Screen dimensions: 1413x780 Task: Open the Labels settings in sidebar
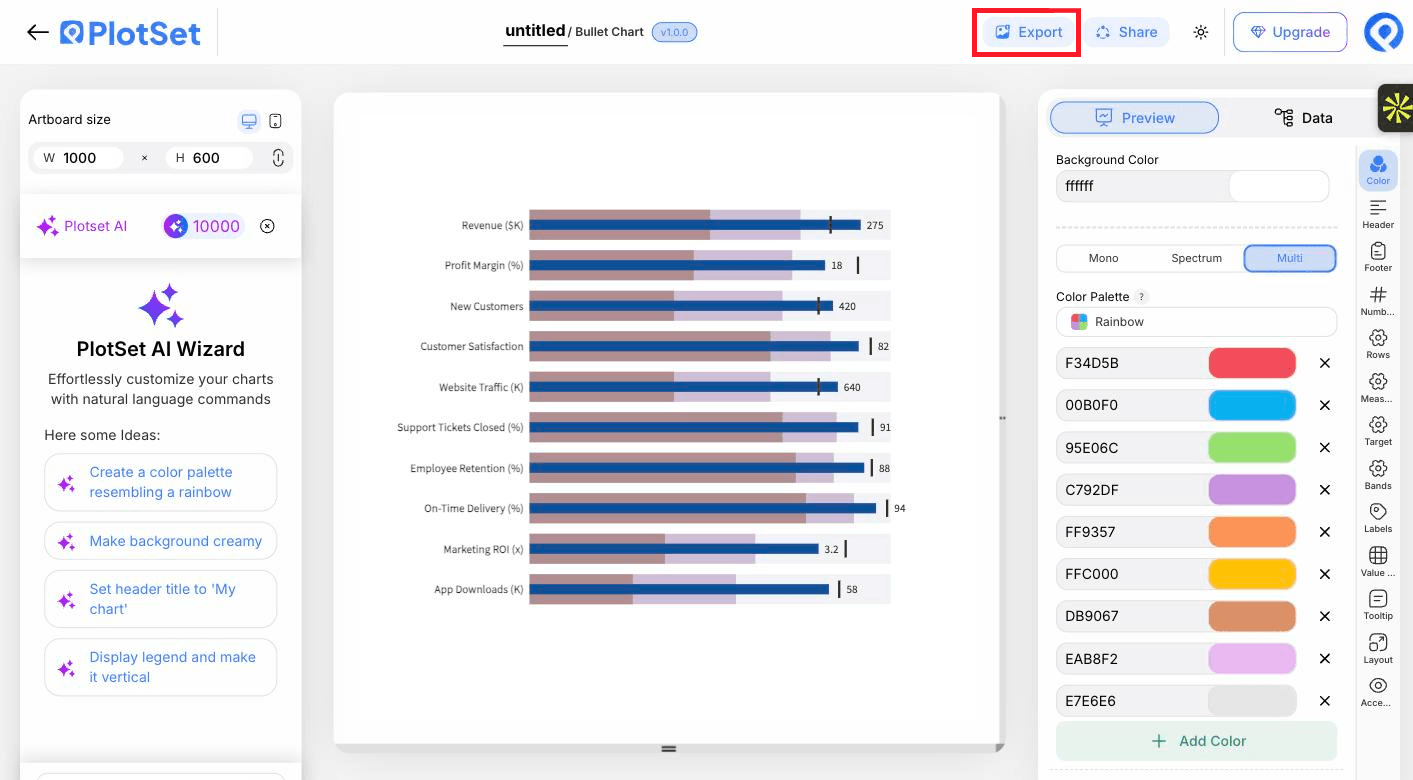pos(1378,518)
